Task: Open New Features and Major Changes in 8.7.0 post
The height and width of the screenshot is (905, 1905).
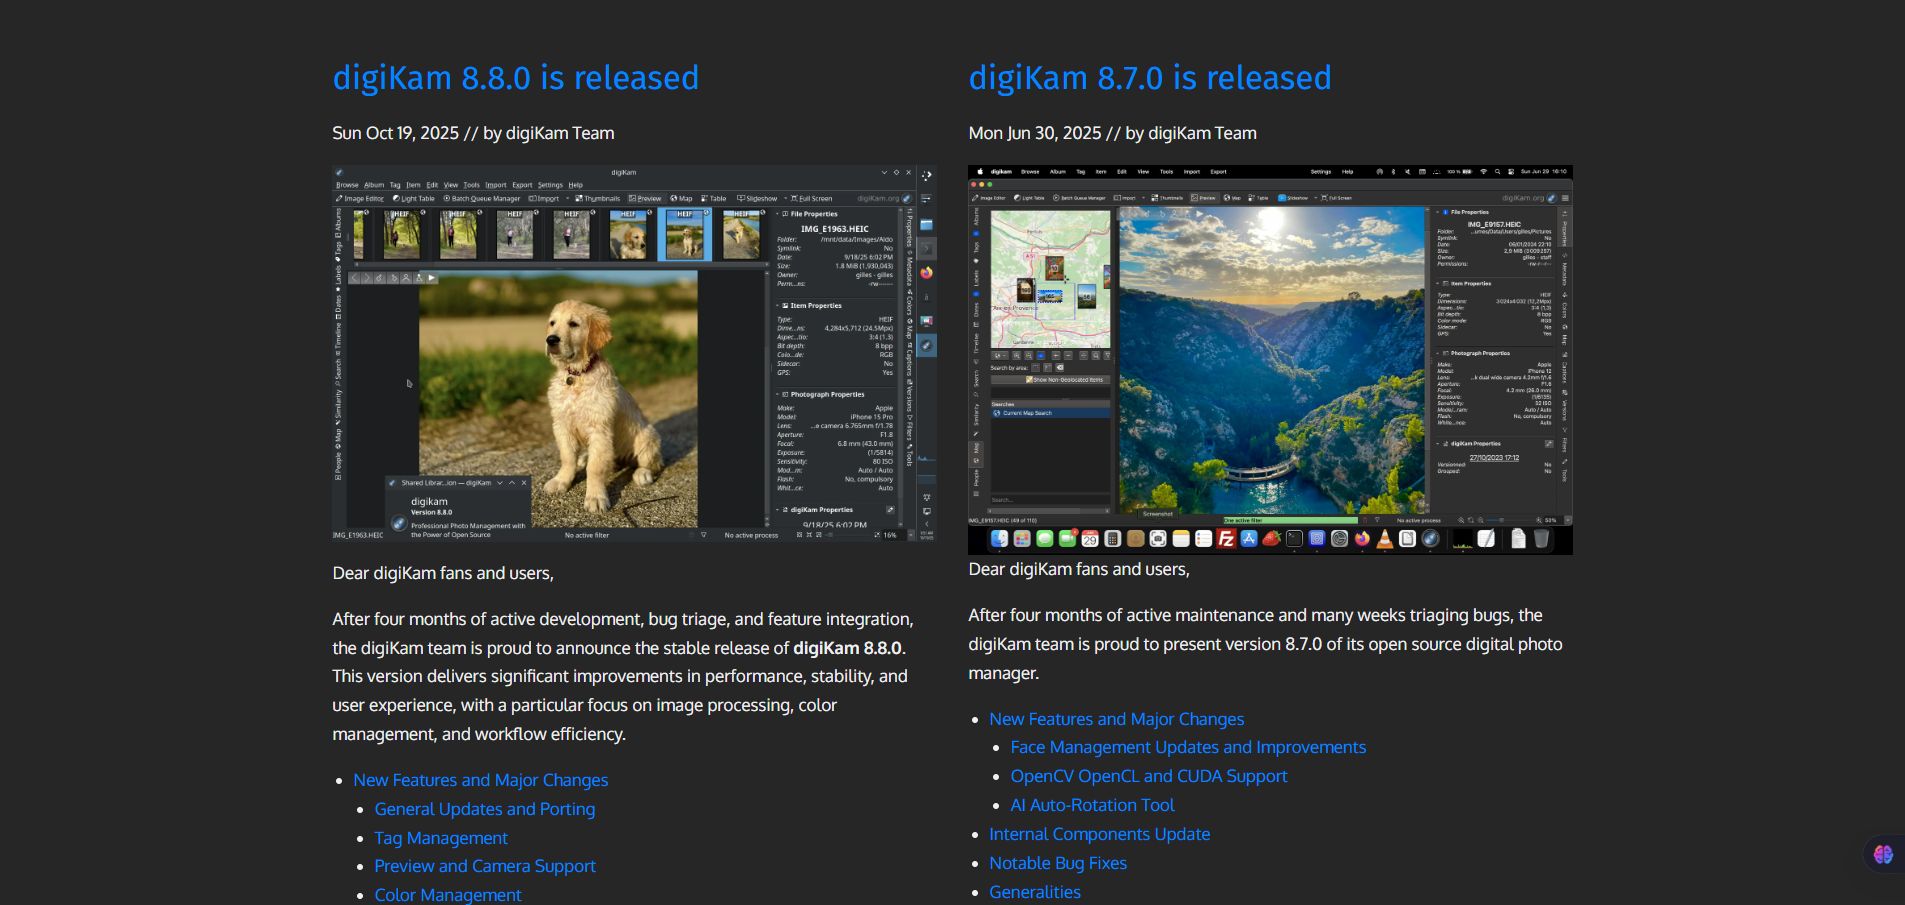Action: click(1117, 719)
